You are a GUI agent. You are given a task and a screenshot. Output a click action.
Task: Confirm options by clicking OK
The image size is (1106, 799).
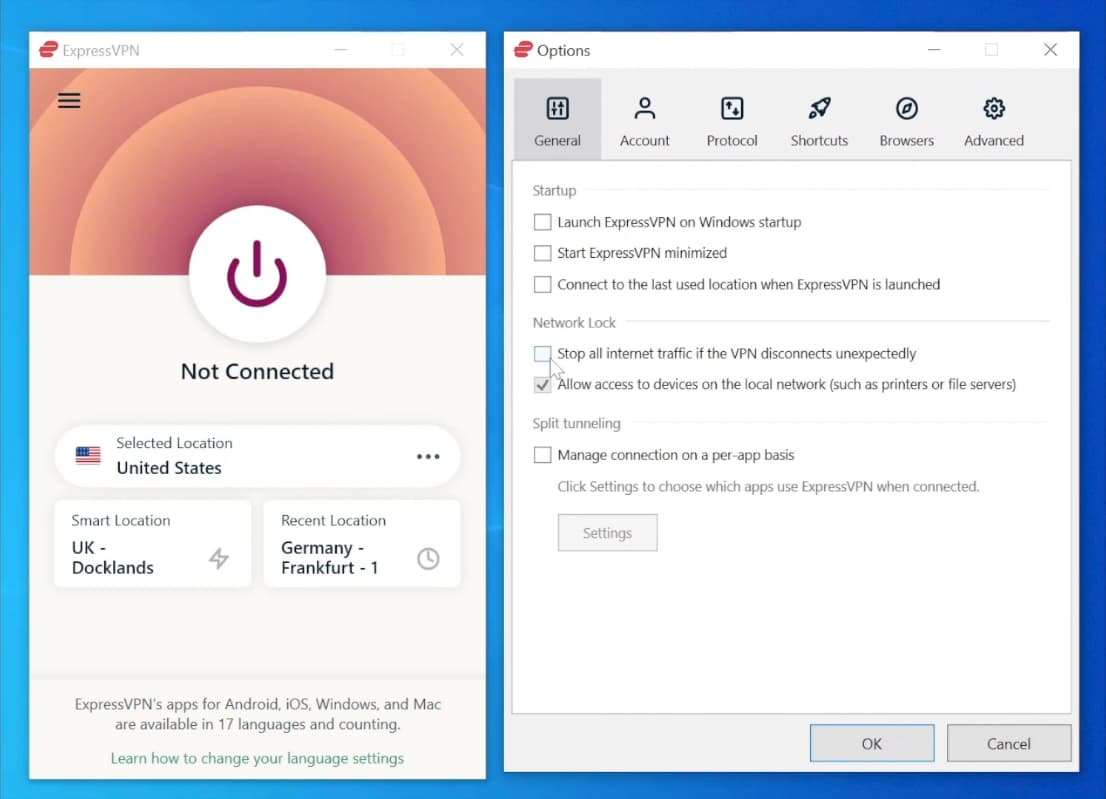[871, 743]
